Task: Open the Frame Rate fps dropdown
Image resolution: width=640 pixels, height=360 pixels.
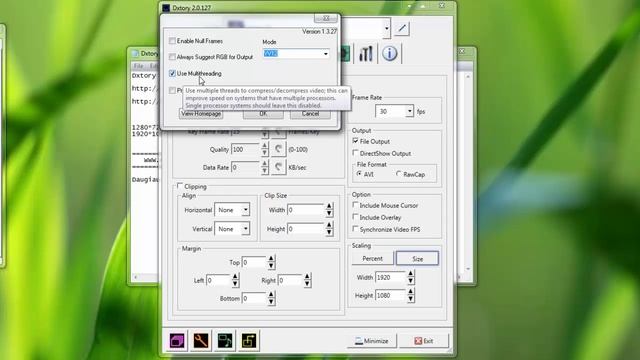Action: pyautogui.click(x=409, y=111)
